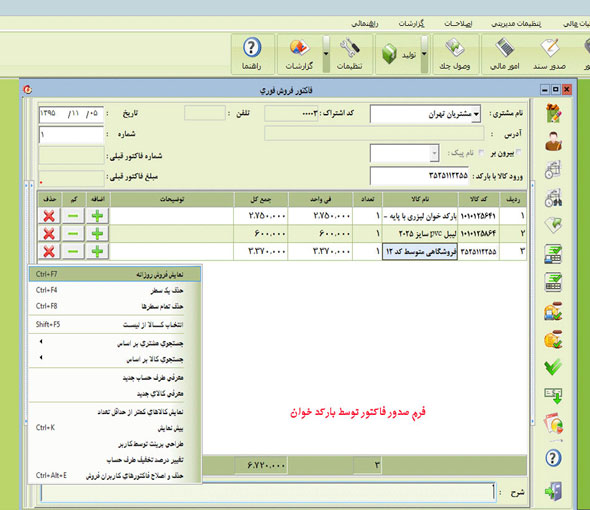Click sidebar pie chart report icon
590x510 pixels.
[553, 424]
